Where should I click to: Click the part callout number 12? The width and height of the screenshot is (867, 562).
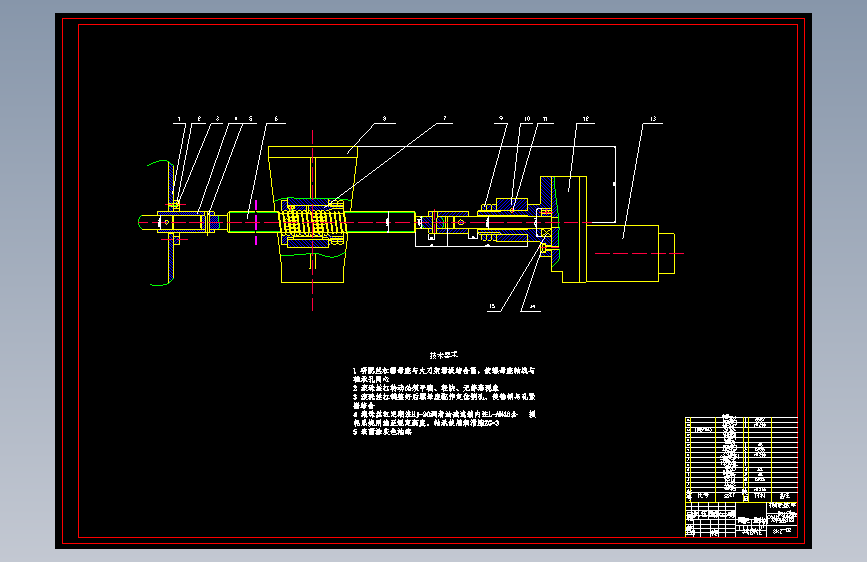click(x=586, y=119)
